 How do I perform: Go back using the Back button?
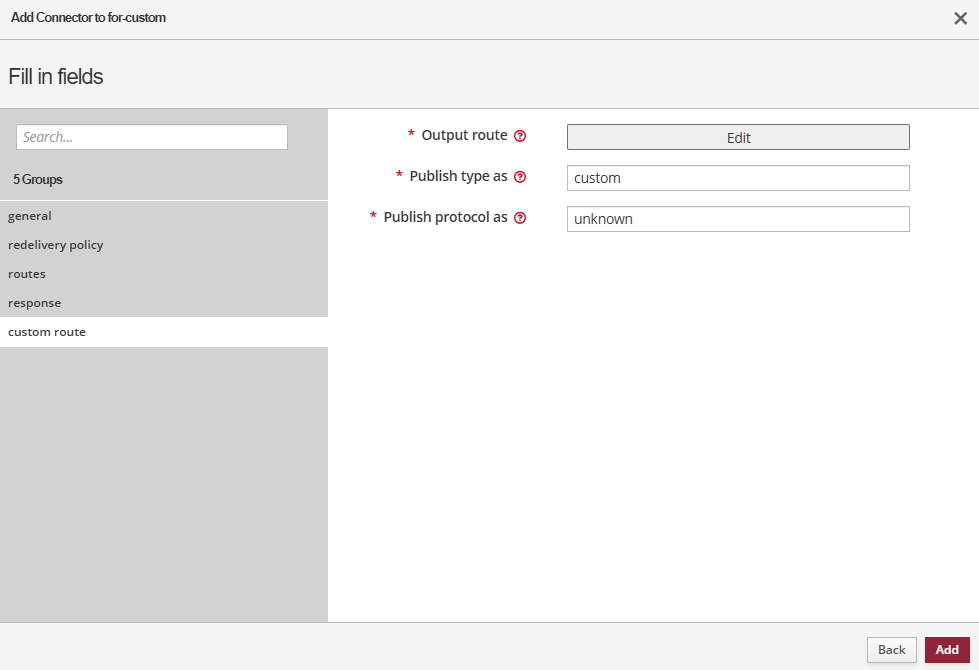pos(891,650)
